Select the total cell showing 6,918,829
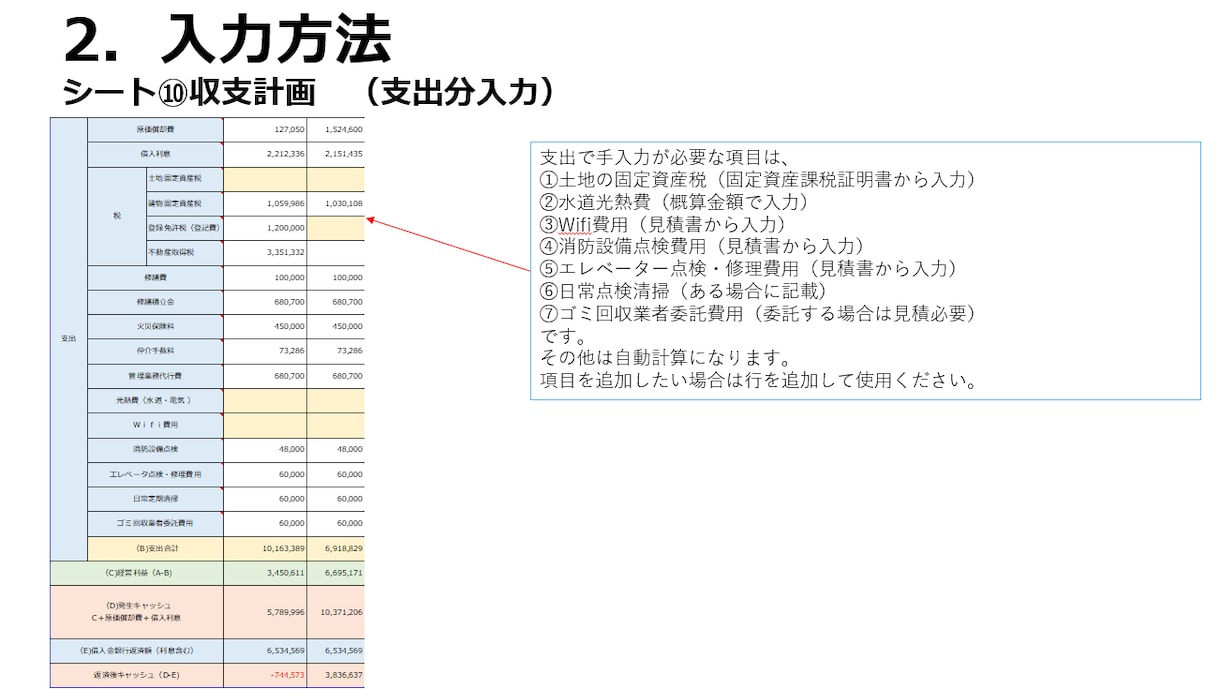The width and height of the screenshot is (1220, 689). (x=336, y=548)
